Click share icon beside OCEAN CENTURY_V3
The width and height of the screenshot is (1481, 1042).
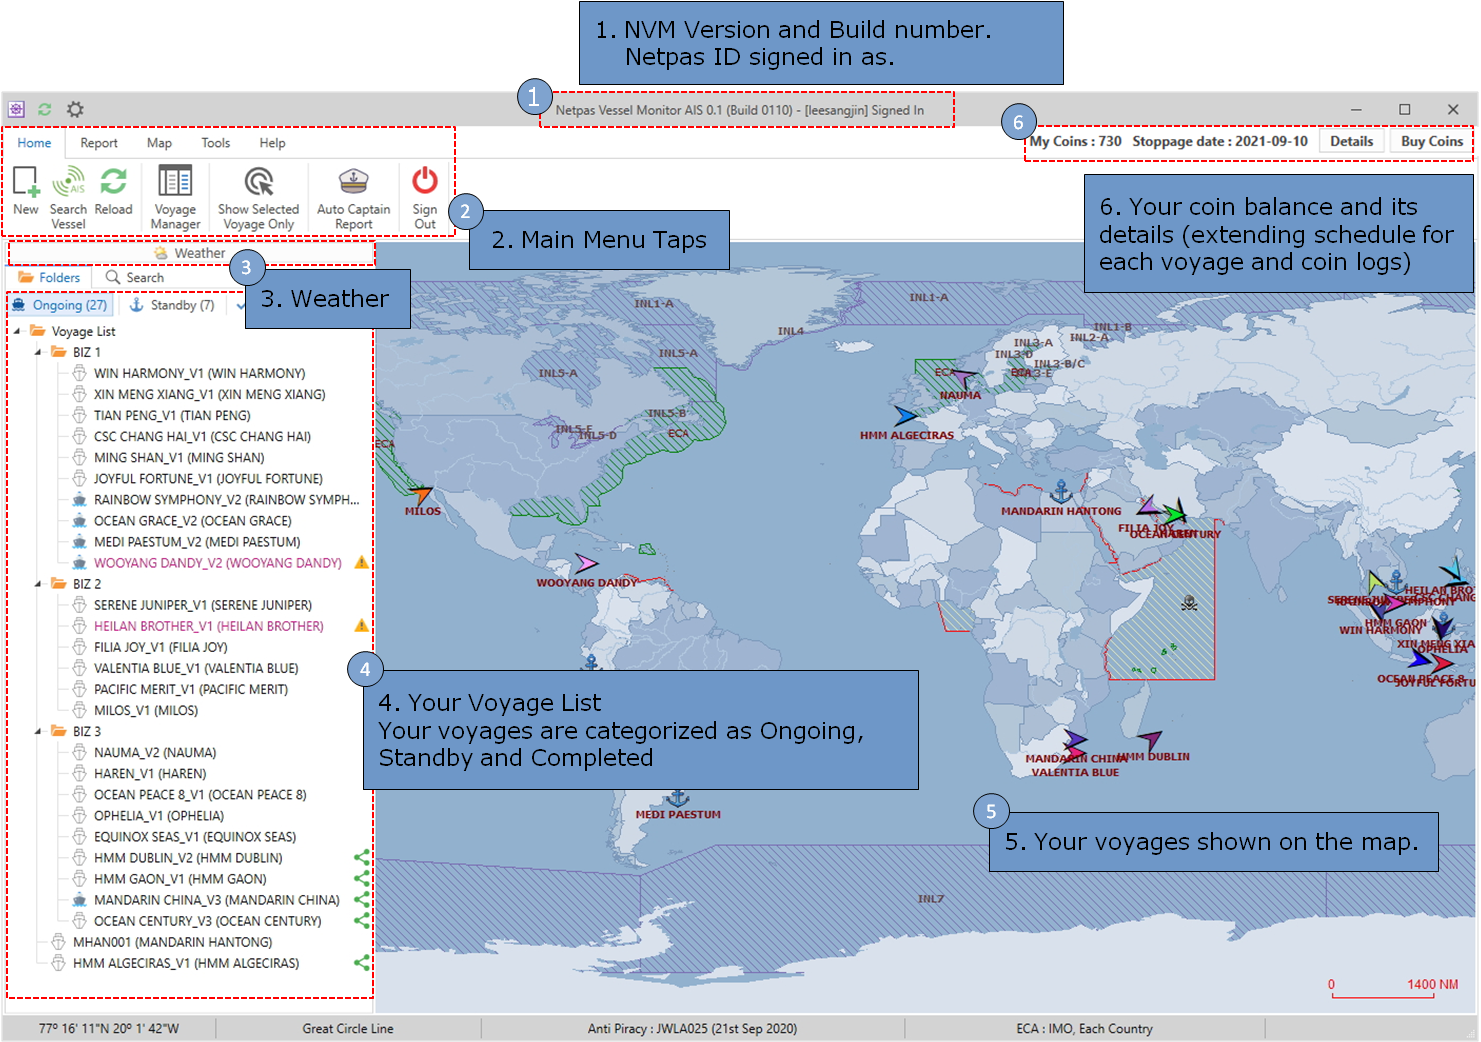tap(362, 920)
